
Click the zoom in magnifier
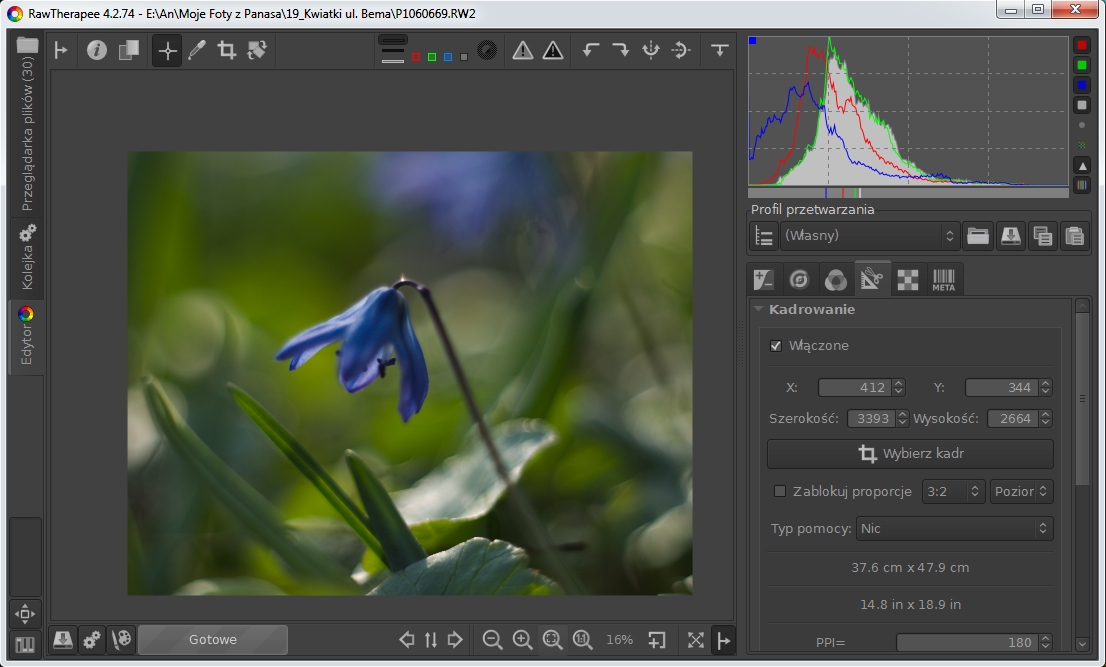tap(522, 640)
